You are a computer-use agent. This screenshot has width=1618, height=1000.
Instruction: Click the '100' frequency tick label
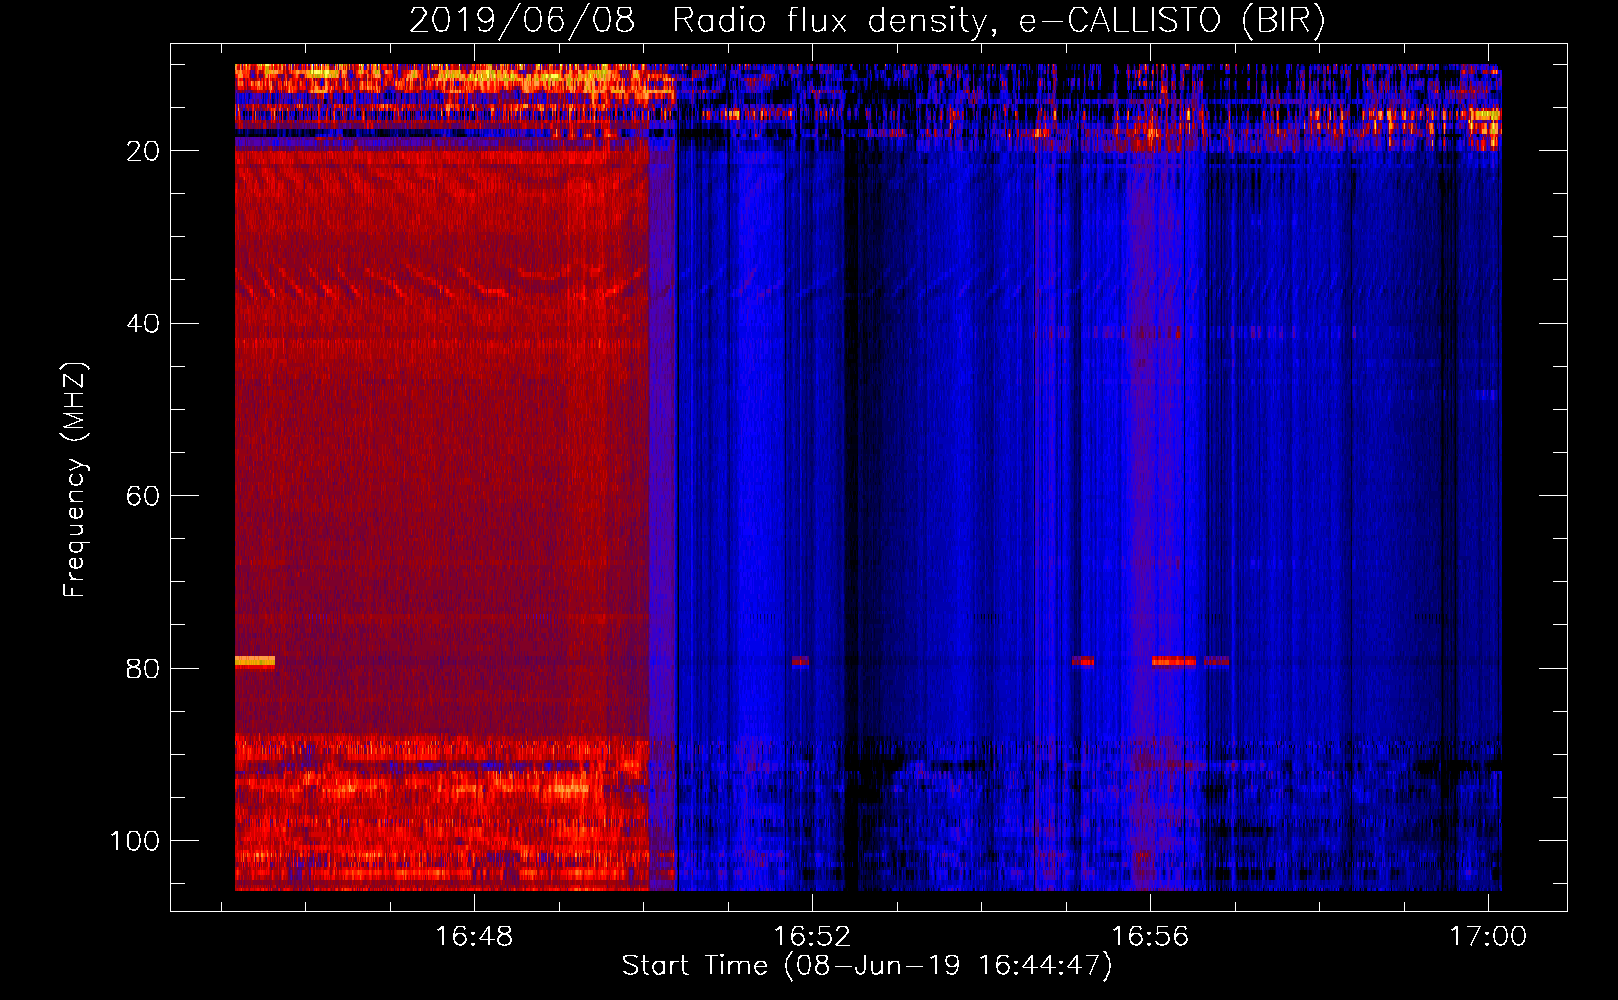click(x=135, y=840)
